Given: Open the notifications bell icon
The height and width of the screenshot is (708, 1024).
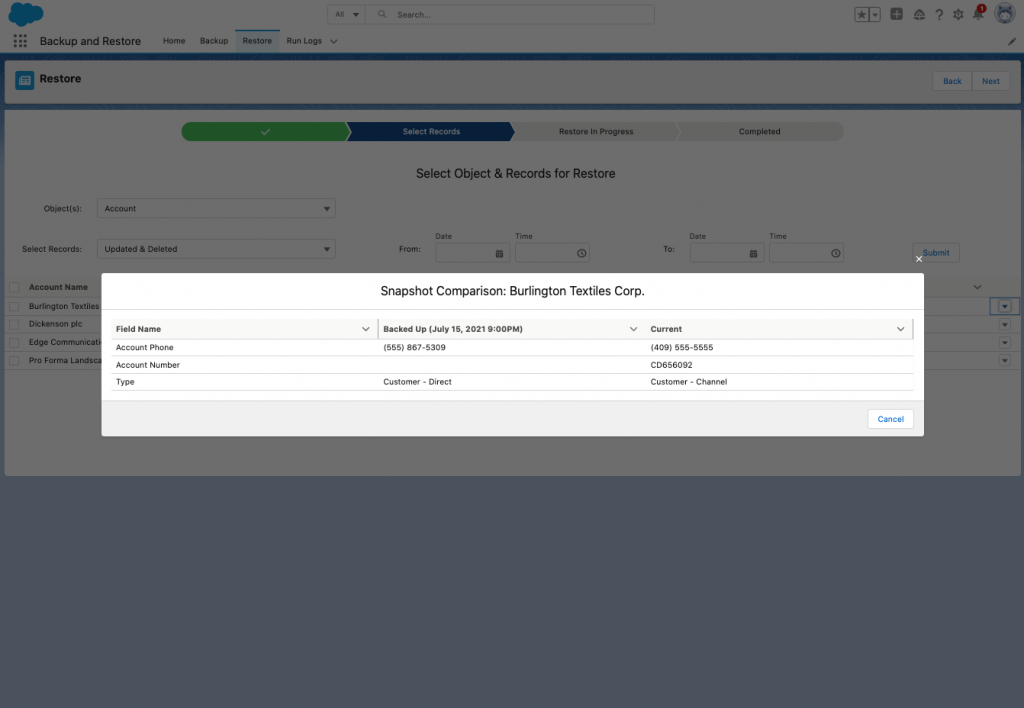Looking at the screenshot, I should point(978,14).
